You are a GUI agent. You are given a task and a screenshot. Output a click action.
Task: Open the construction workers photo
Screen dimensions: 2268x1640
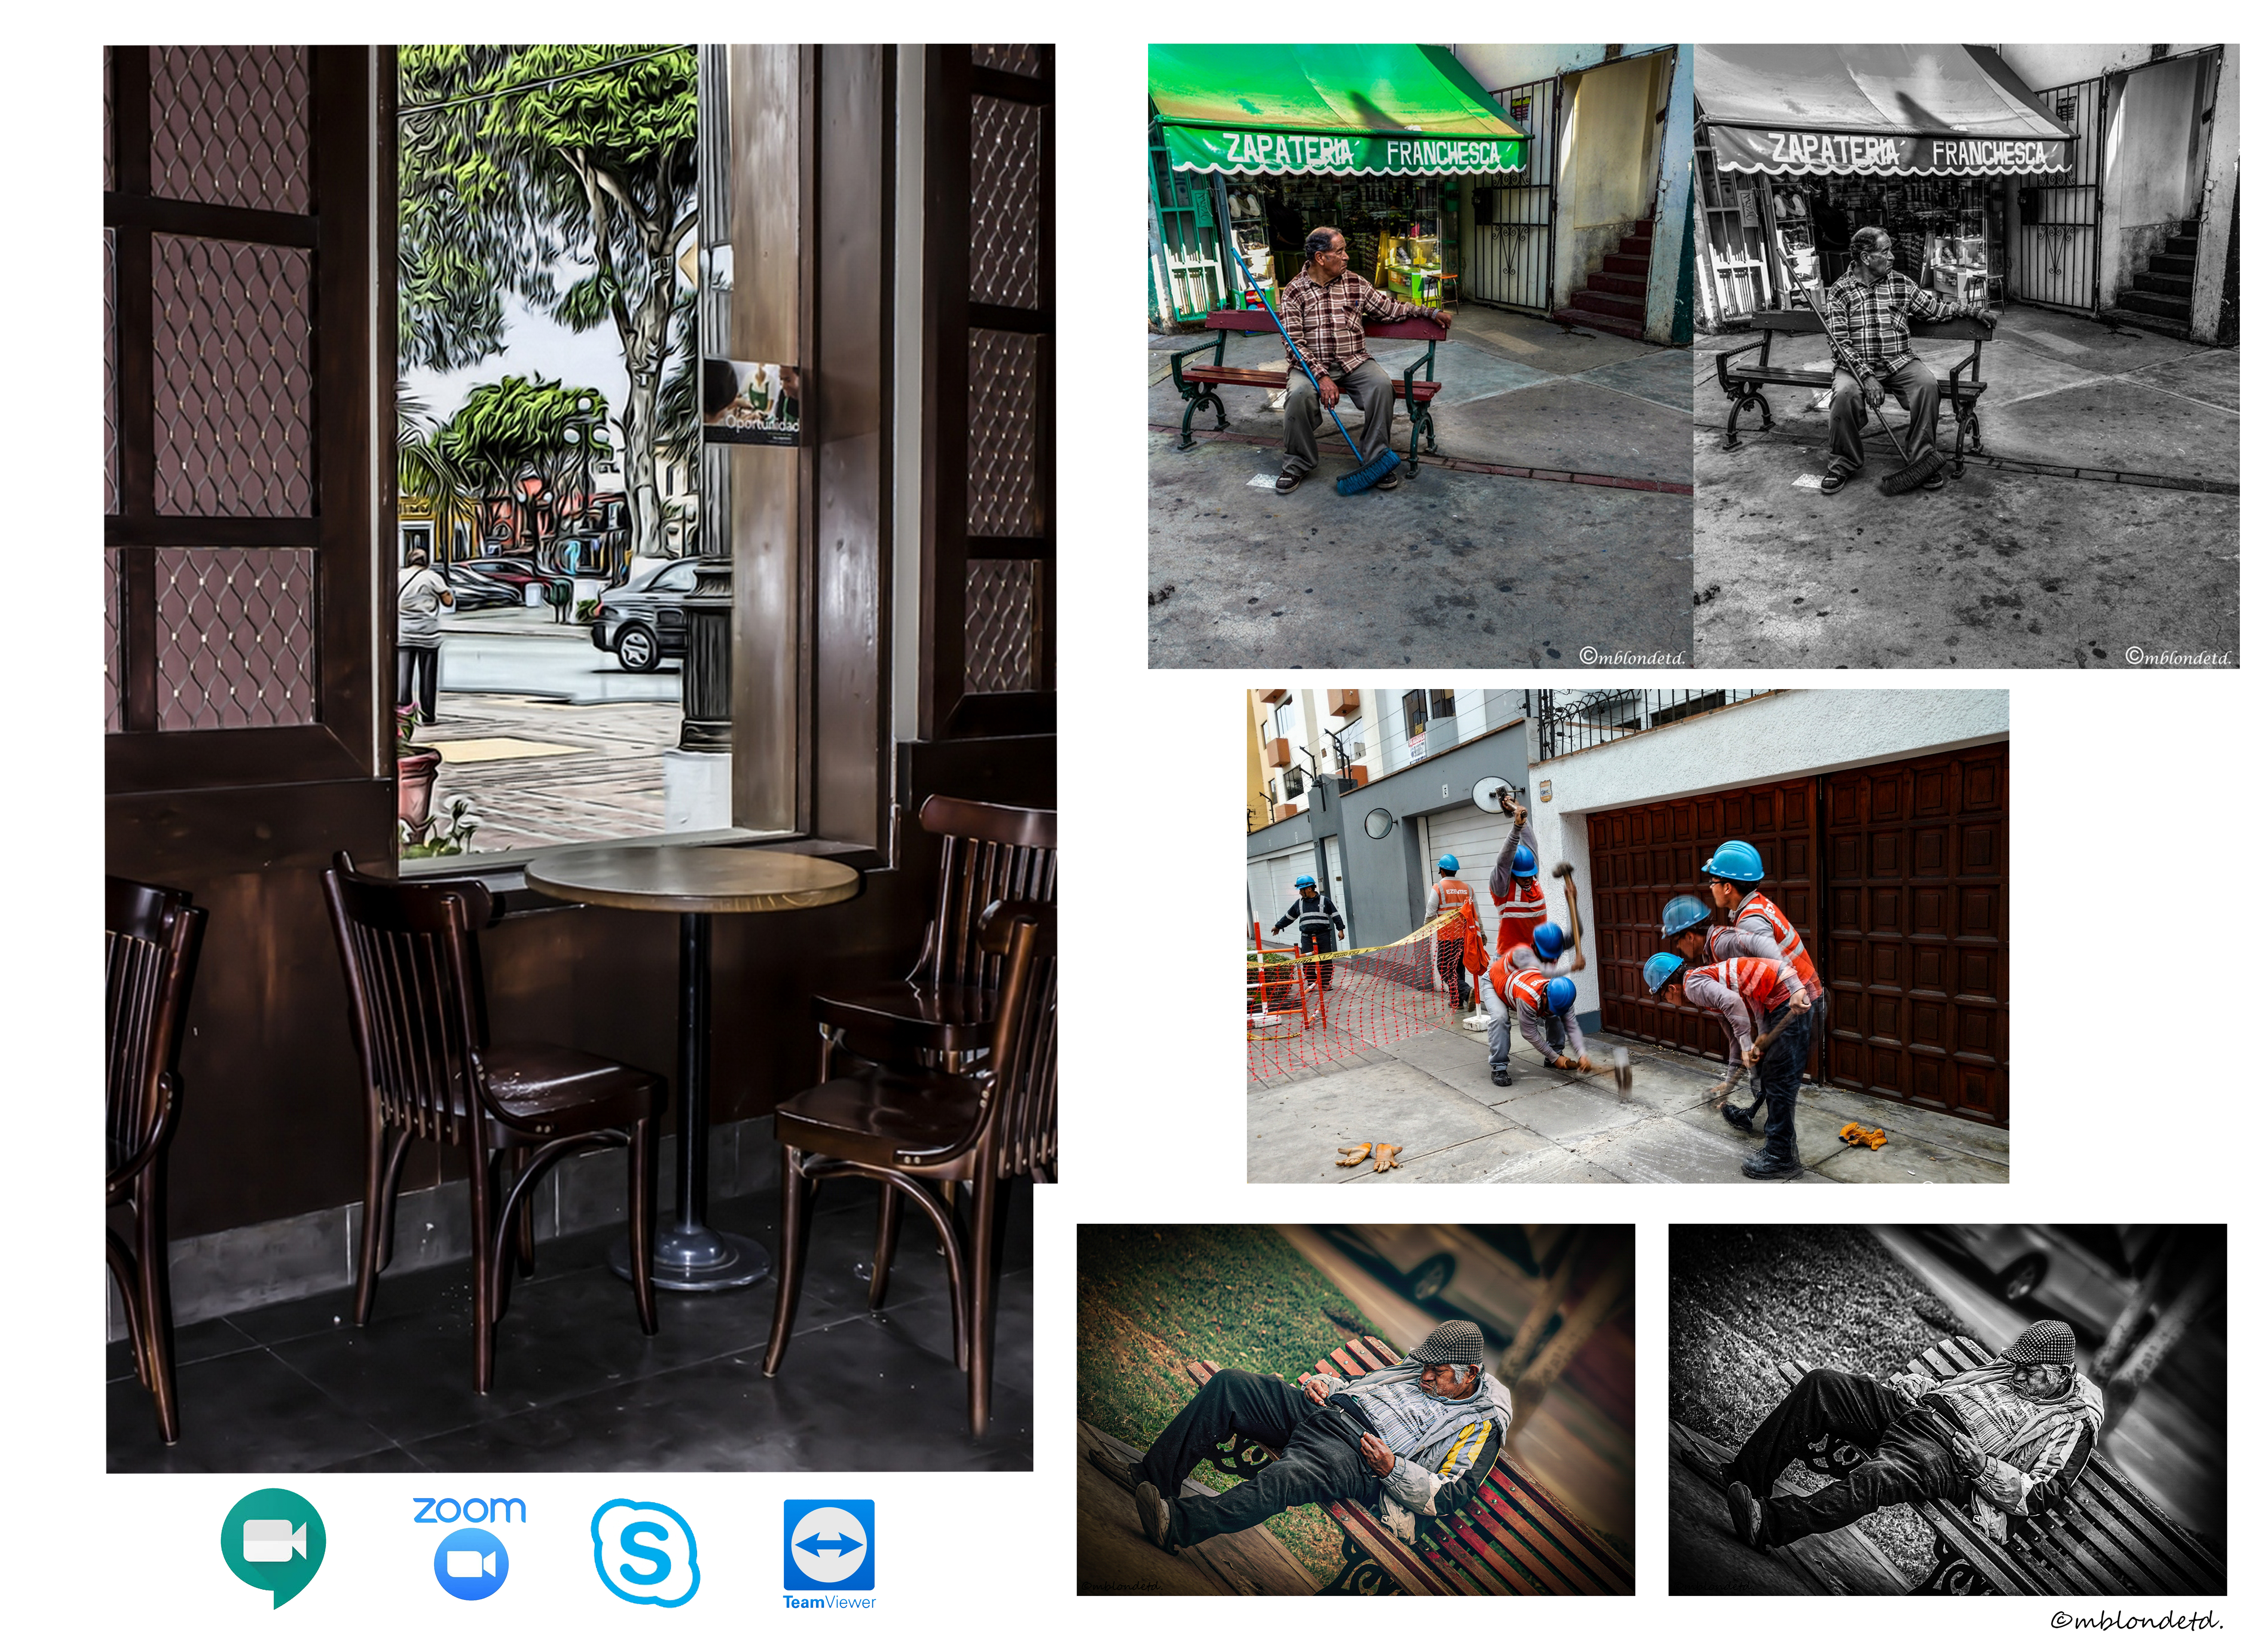(x=1628, y=936)
